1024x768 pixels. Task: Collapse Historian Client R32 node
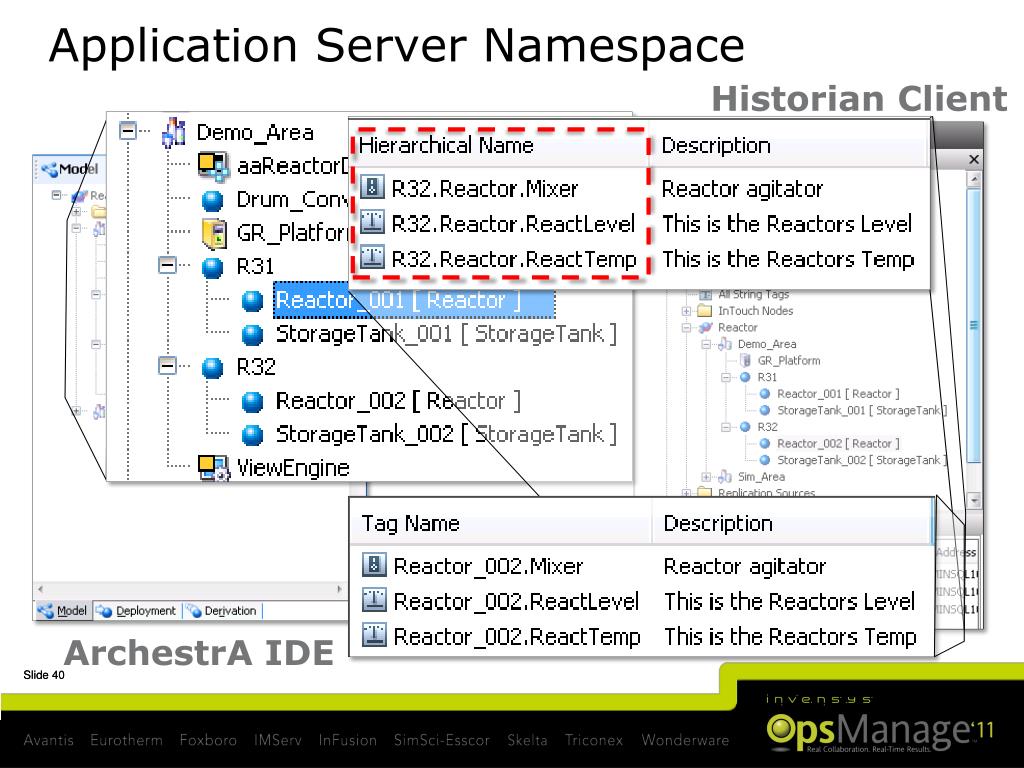point(726,427)
